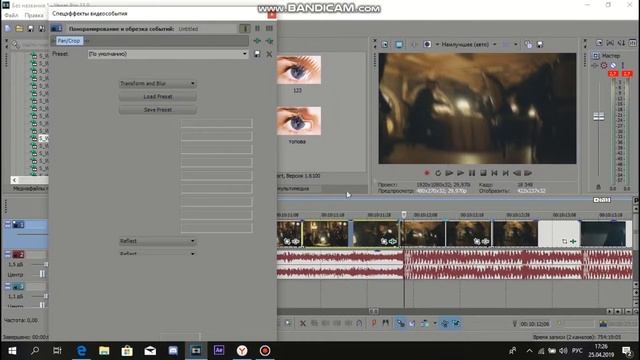Stop playback under the preview

(483, 173)
